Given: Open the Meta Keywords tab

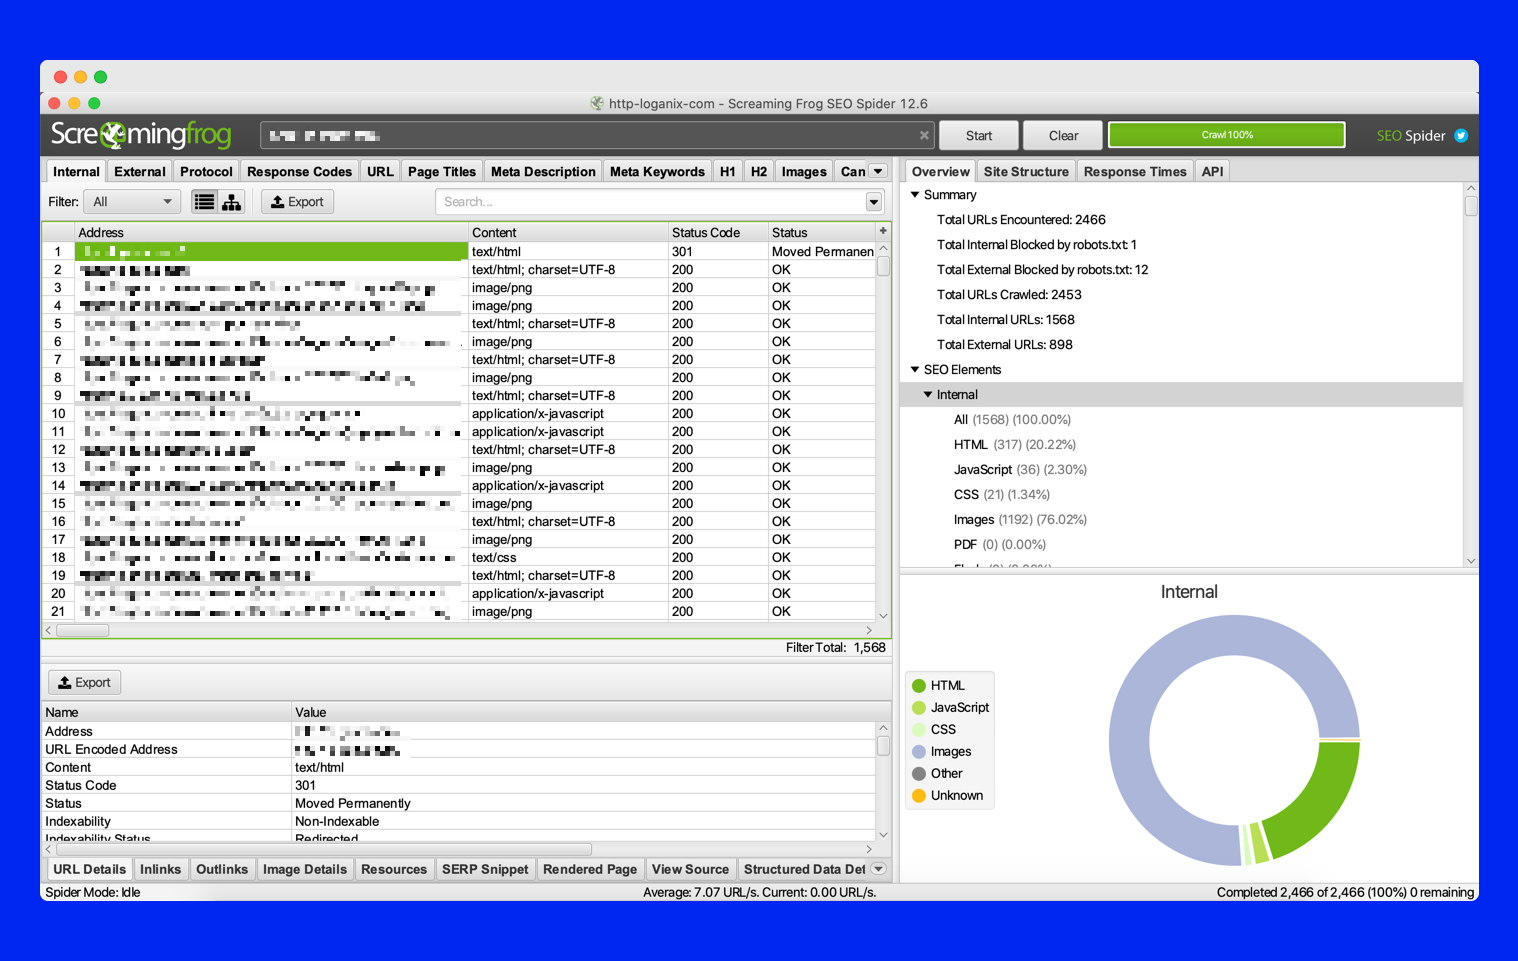Looking at the screenshot, I should [x=657, y=172].
